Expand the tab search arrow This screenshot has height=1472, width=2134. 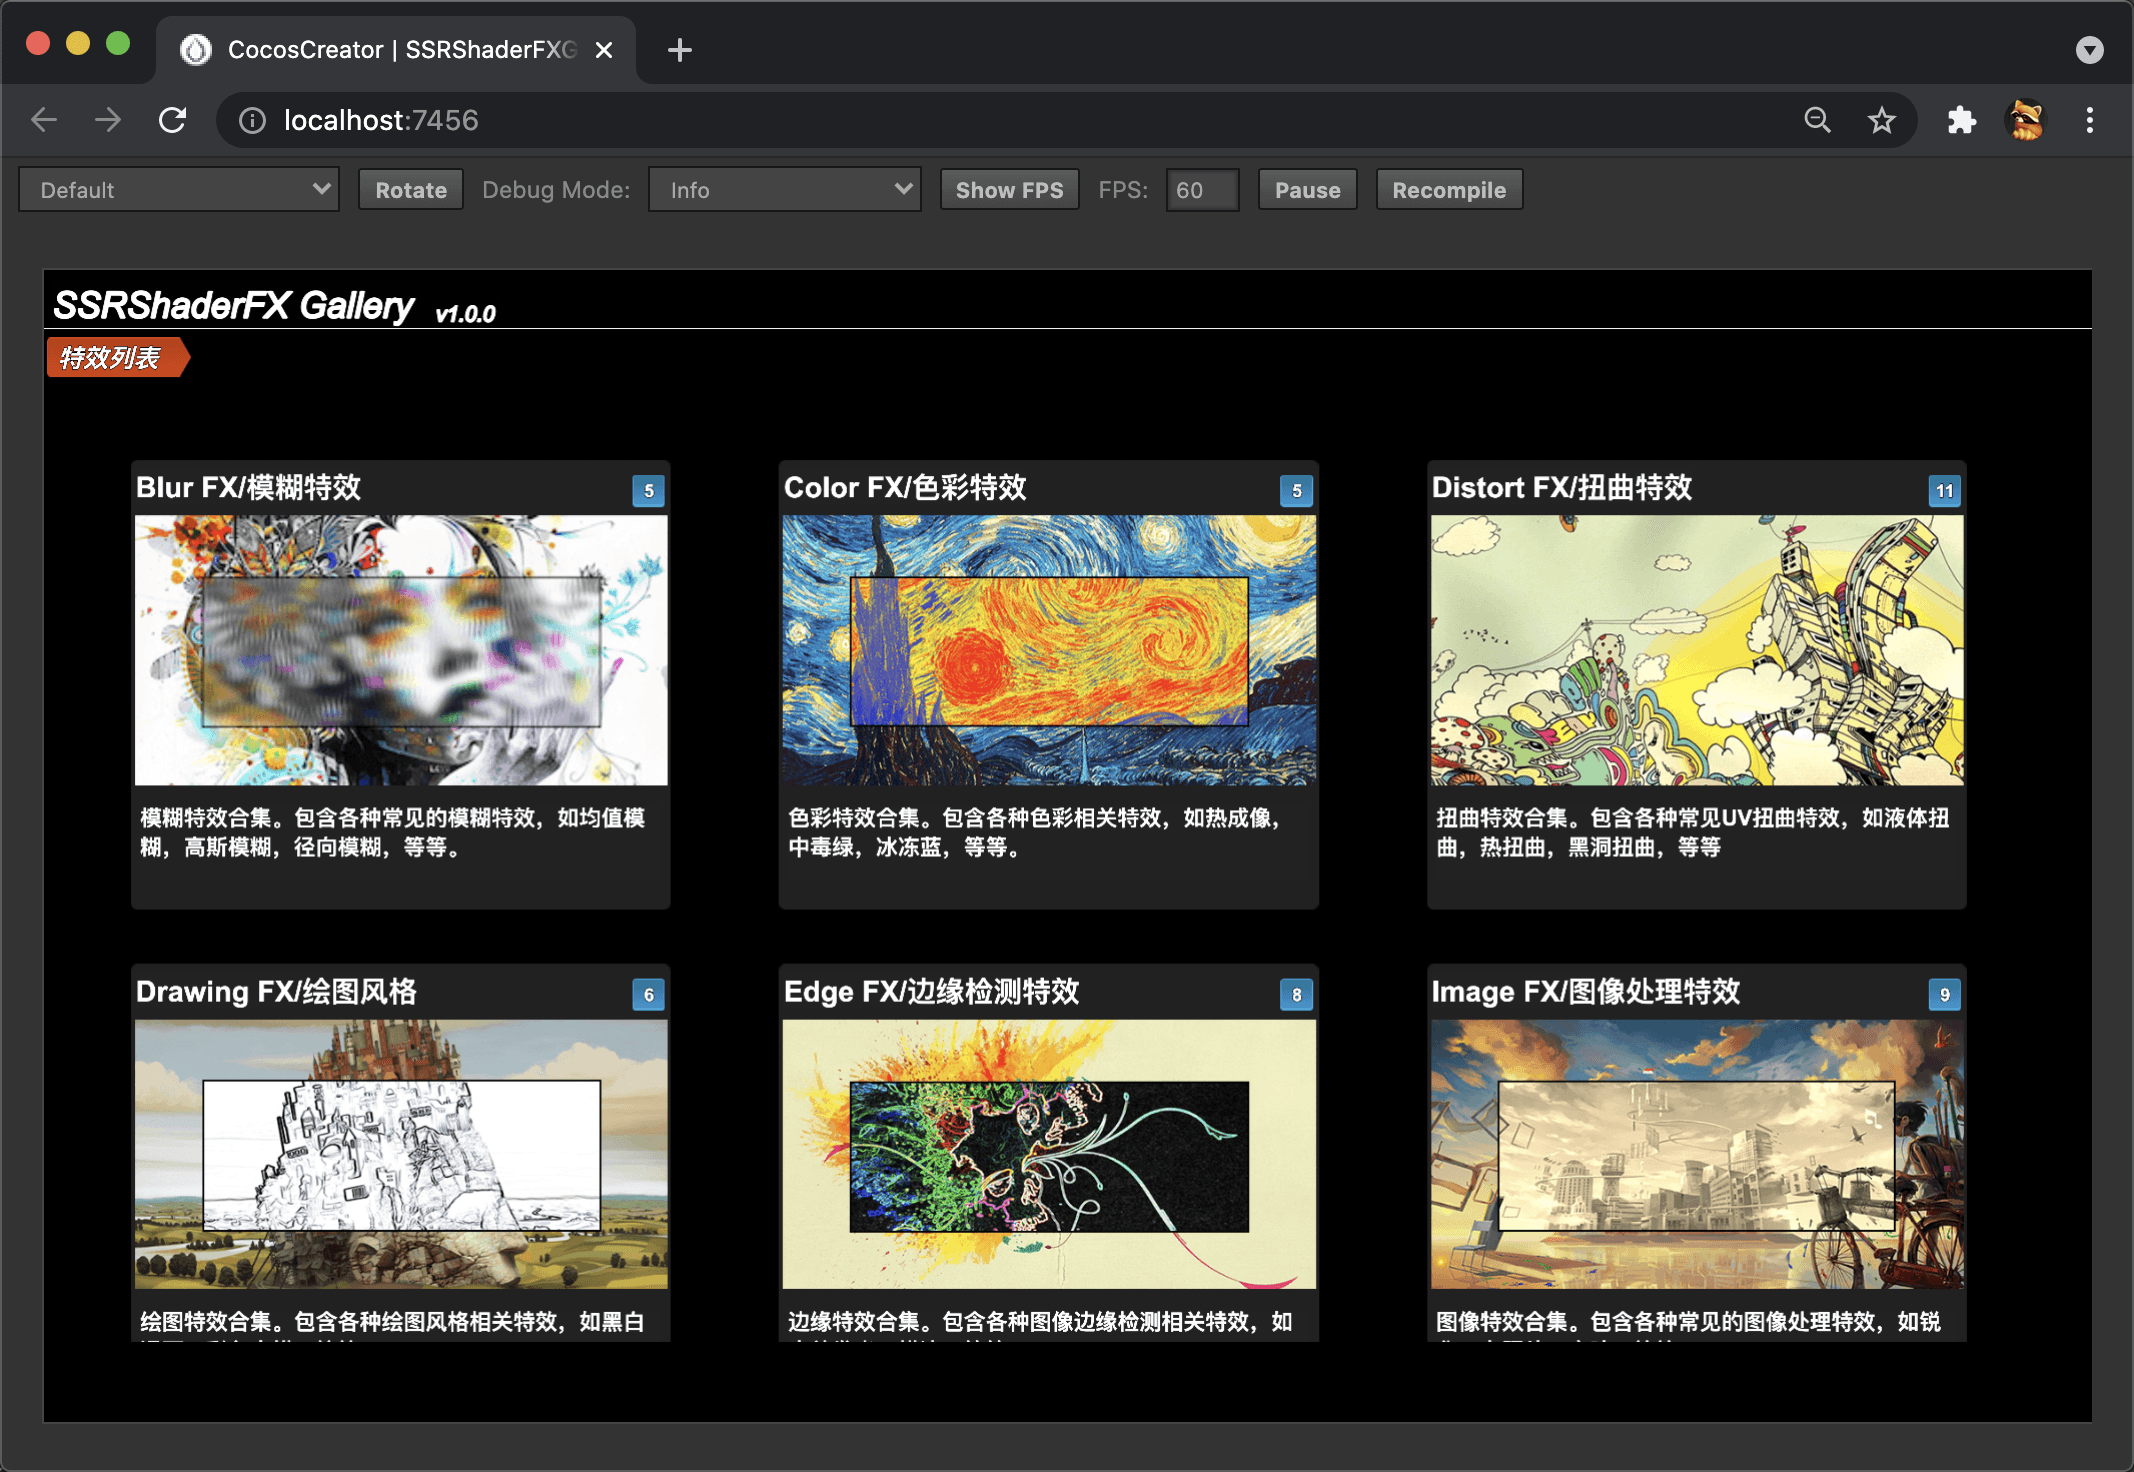[x=2089, y=50]
